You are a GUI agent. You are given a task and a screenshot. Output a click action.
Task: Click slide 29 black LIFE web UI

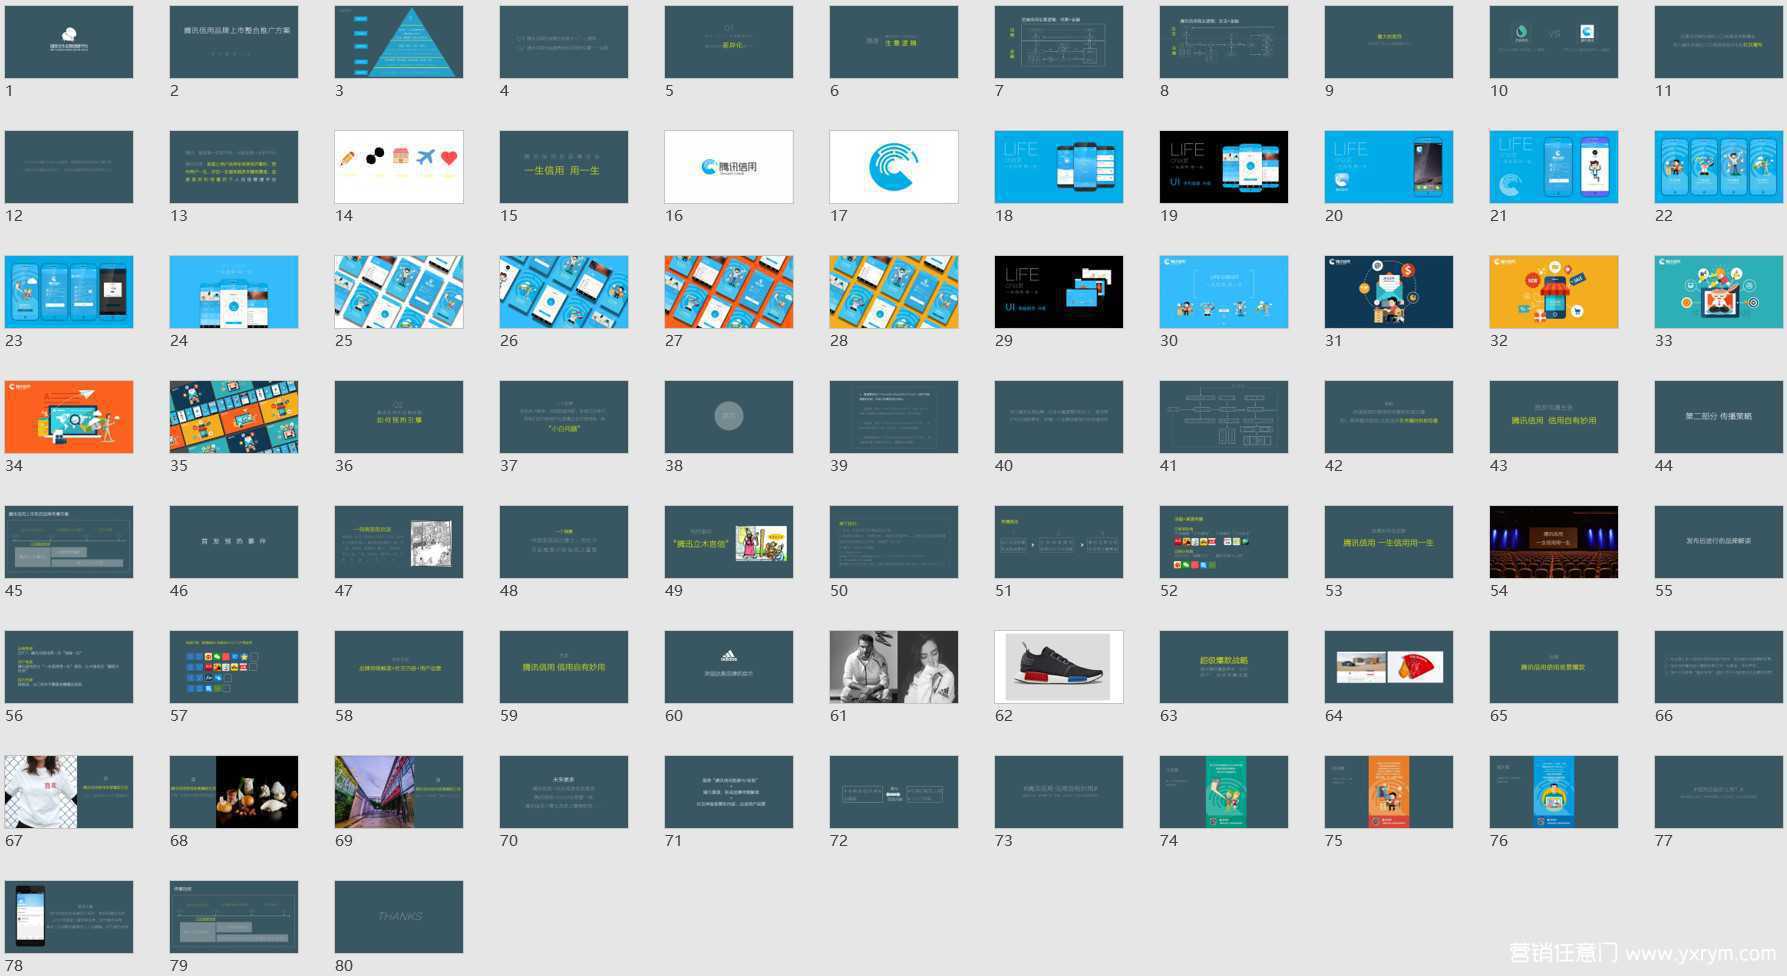click(x=1059, y=292)
